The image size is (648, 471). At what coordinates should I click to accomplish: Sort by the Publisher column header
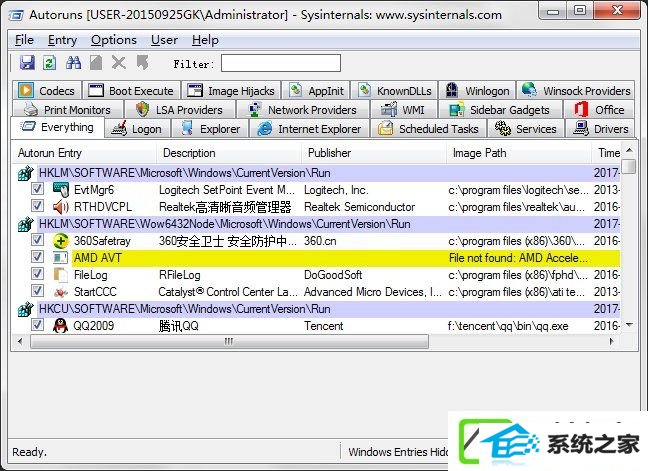[x=374, y=153]
